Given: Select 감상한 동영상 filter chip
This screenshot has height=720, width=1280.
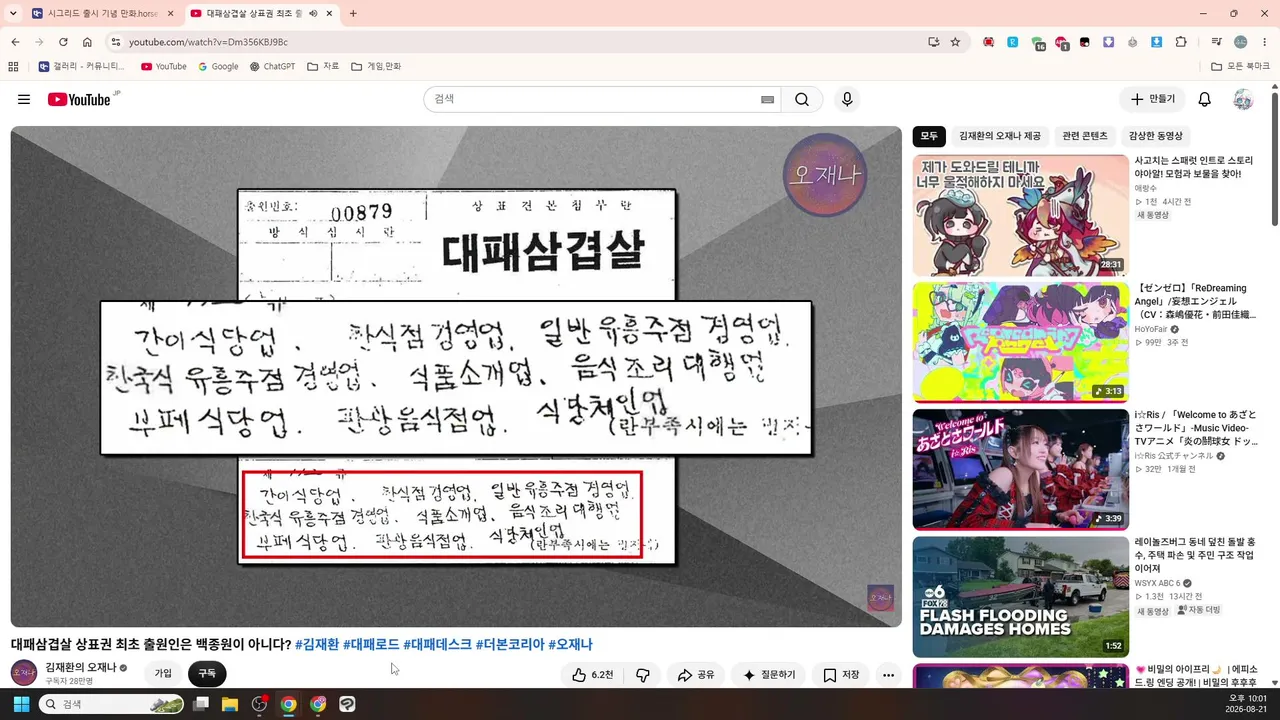Looking at the screenshot, I should pyautogui.click(x=1156, y=136).
